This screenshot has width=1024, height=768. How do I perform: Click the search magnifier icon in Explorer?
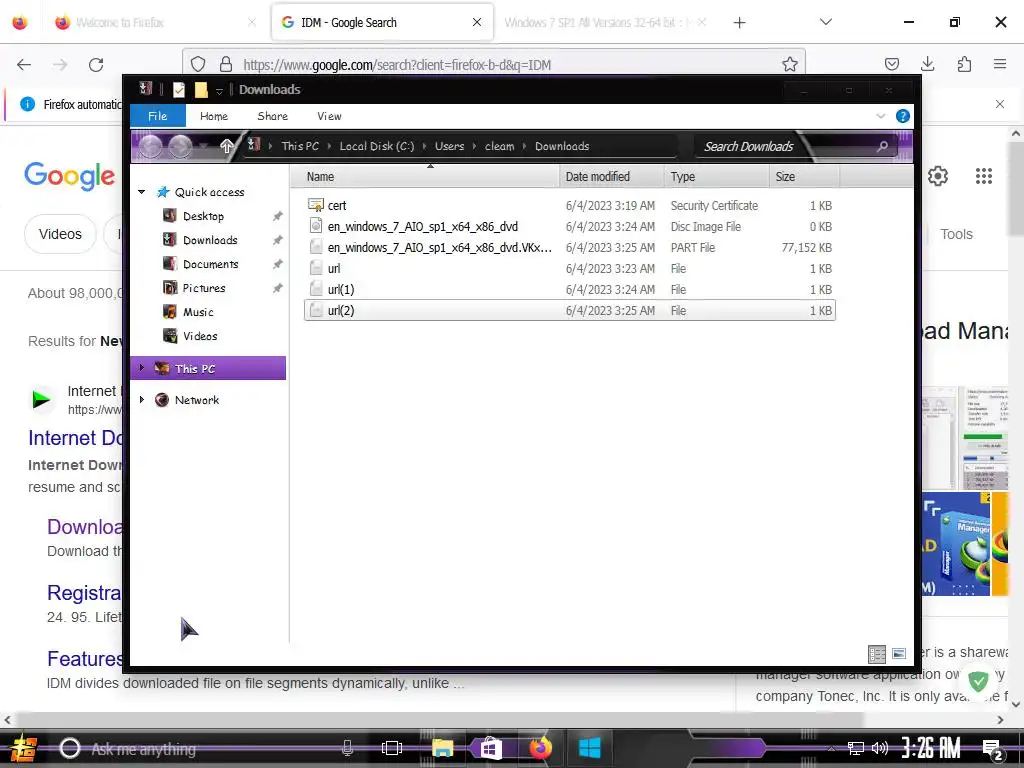click(882, 146)
